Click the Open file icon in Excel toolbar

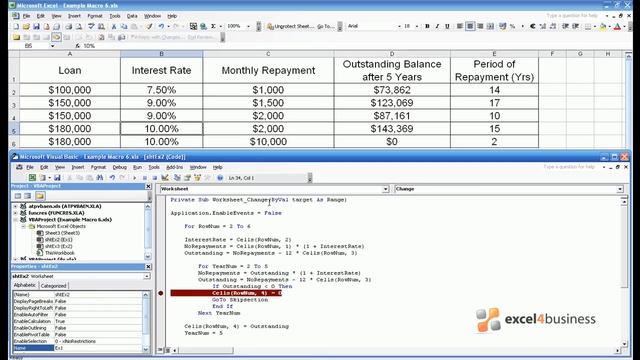click(26, 27)
